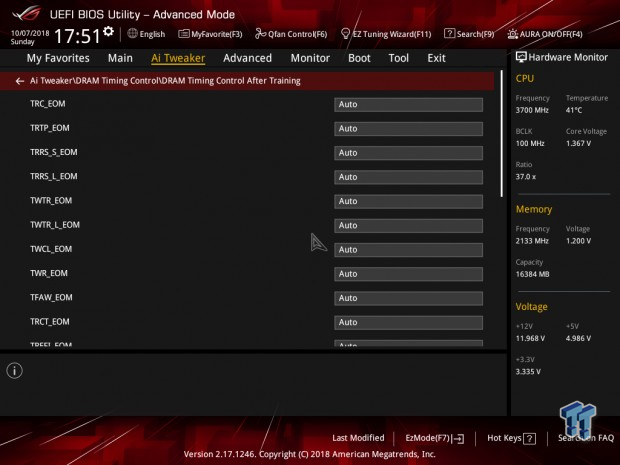Select the TWCL_EOM setting label
The image size is (620, 465).
click(51, 249)
